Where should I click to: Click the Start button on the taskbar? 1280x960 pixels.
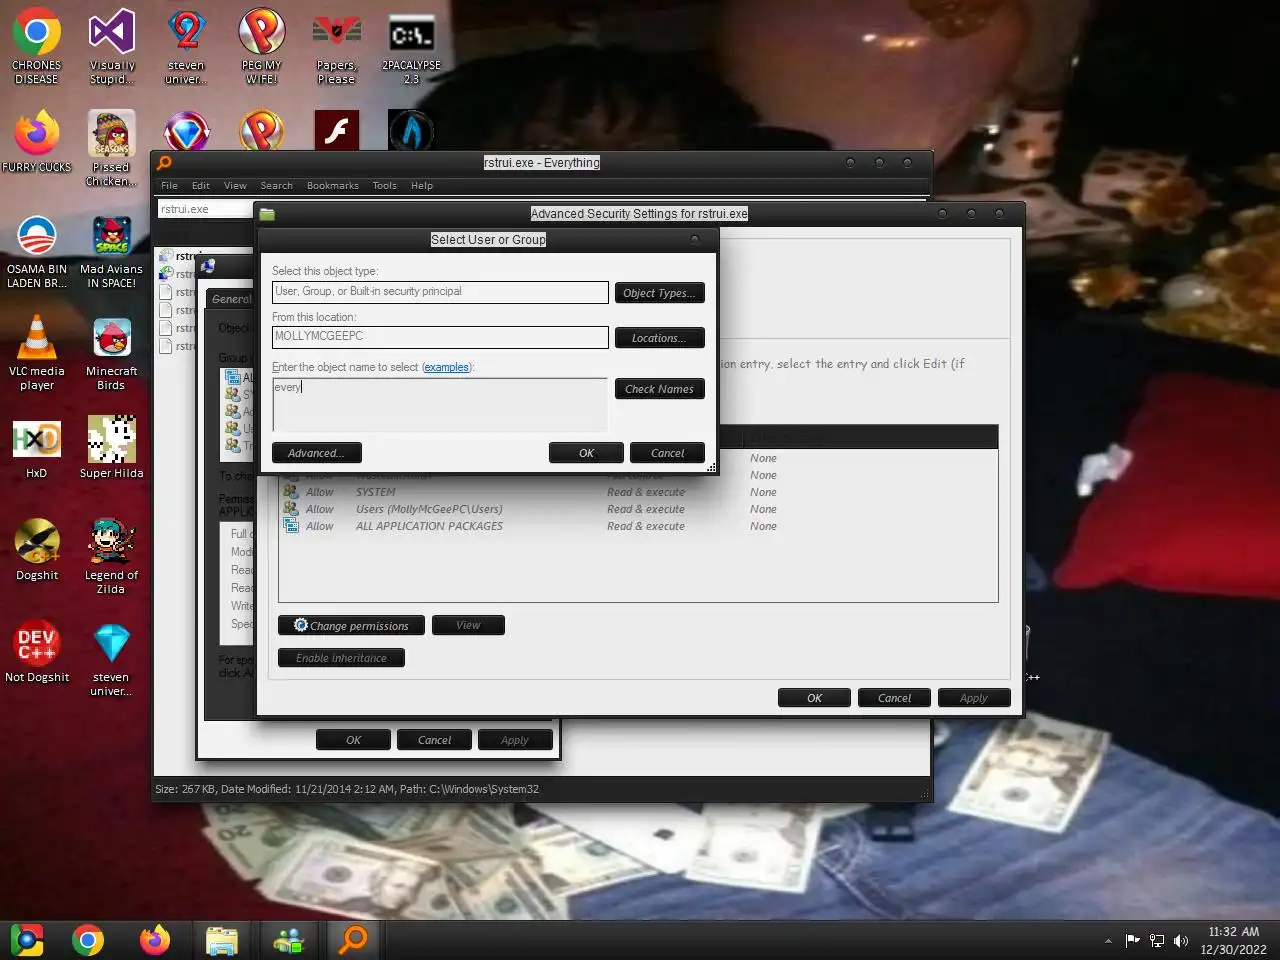click(x=27, y=940)
